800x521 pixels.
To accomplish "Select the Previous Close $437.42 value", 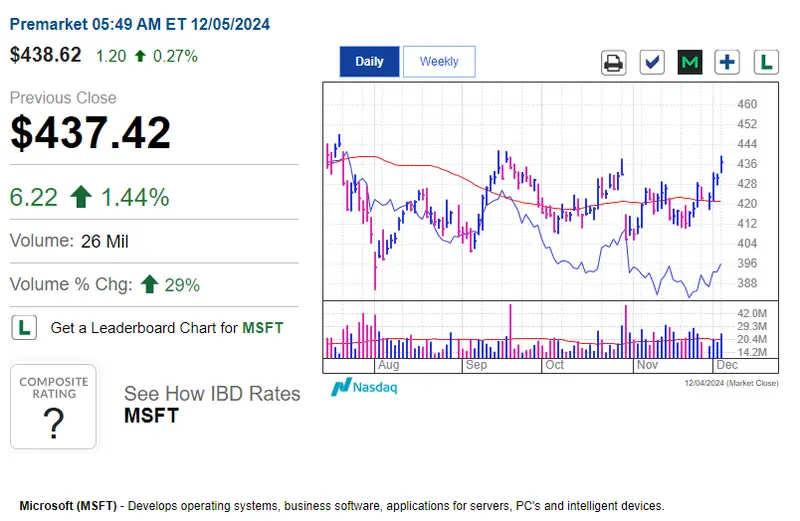I will pyautogui.click(x=90, y=133).
